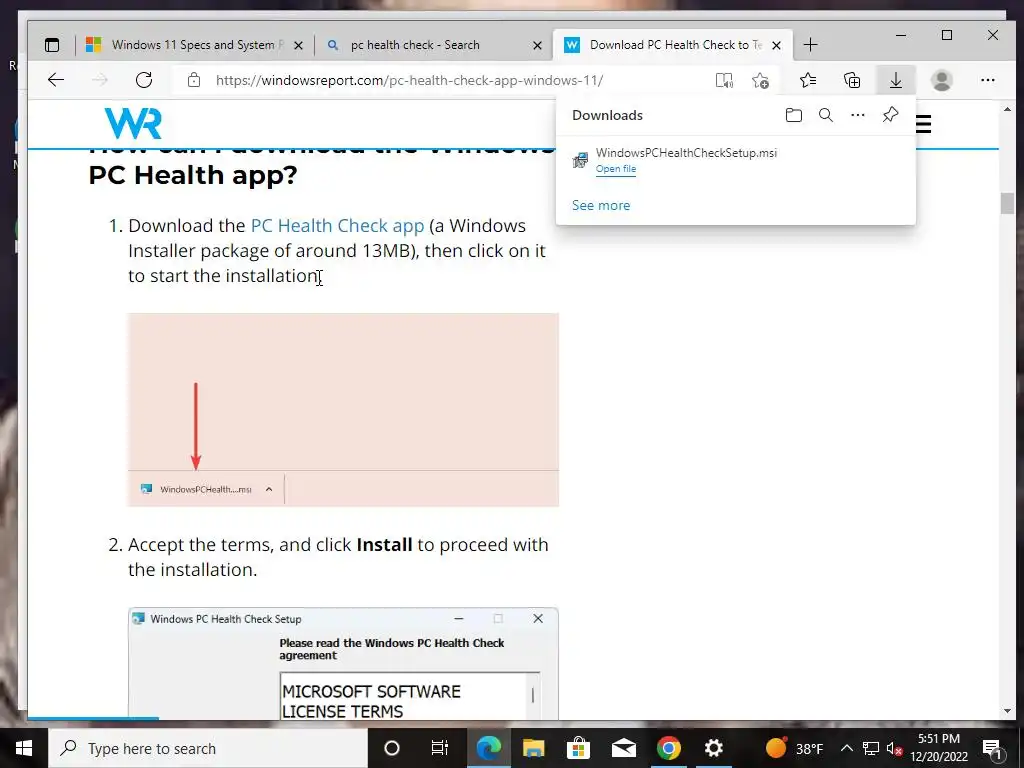Add this page to favorites with the star-plus icon
Screen dimensions: 1024x768
(x=760, y=80)
